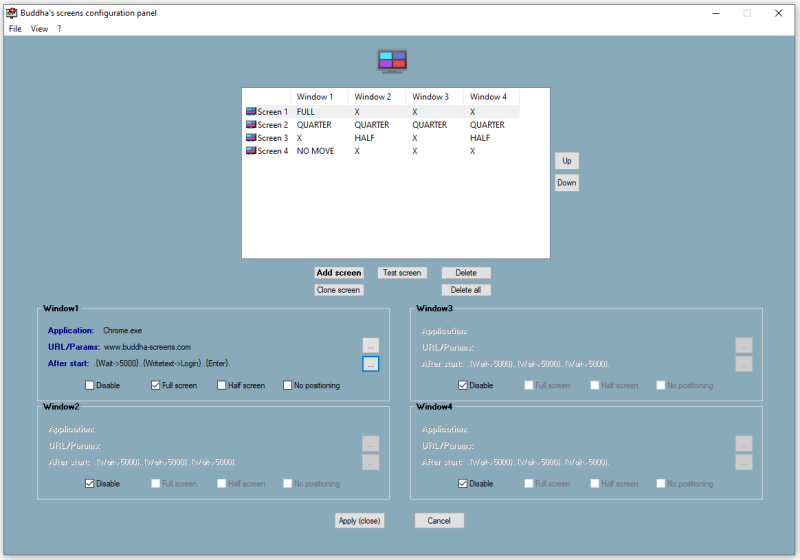800x560 pixels.
Task: Click the Screen 1 row icon
Action: [x=251, y=111]
